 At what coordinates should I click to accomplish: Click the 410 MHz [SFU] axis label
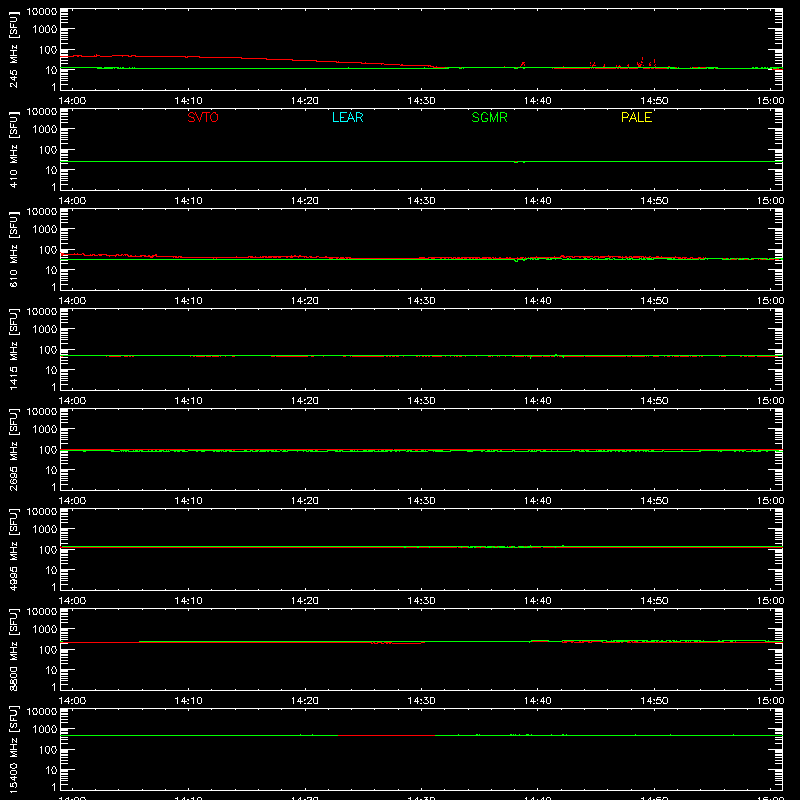(14, 149)
